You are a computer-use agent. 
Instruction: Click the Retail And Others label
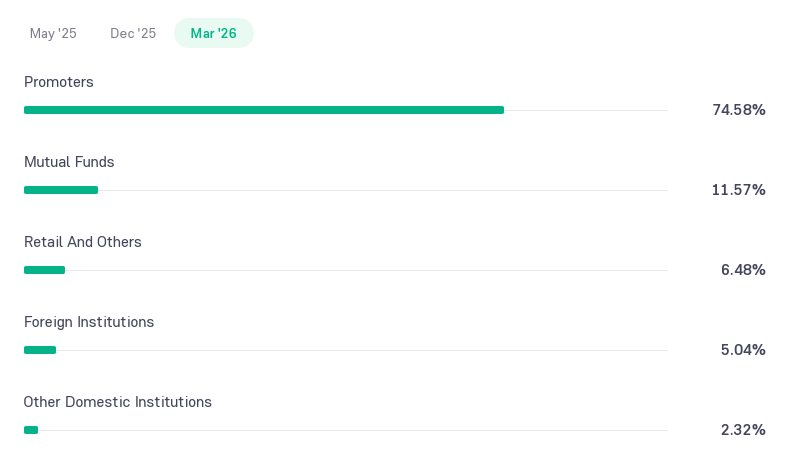[82, 242]
